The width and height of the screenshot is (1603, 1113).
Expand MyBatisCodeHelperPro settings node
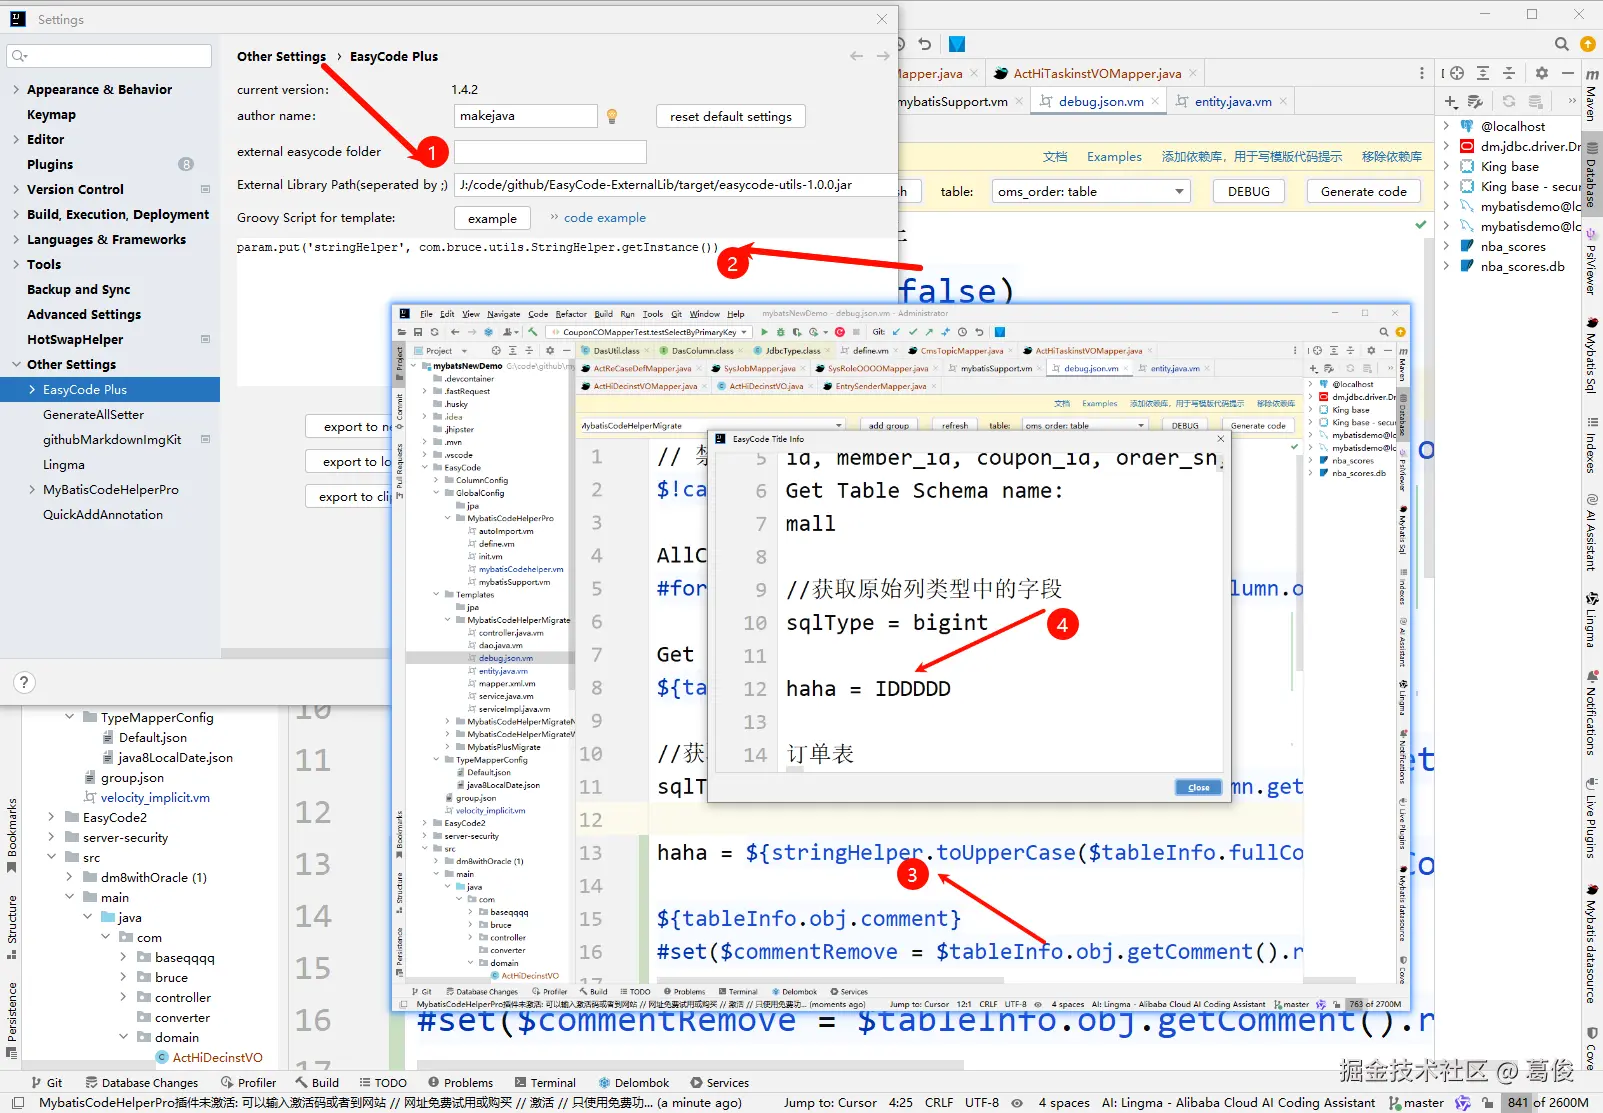coord(32,489)
